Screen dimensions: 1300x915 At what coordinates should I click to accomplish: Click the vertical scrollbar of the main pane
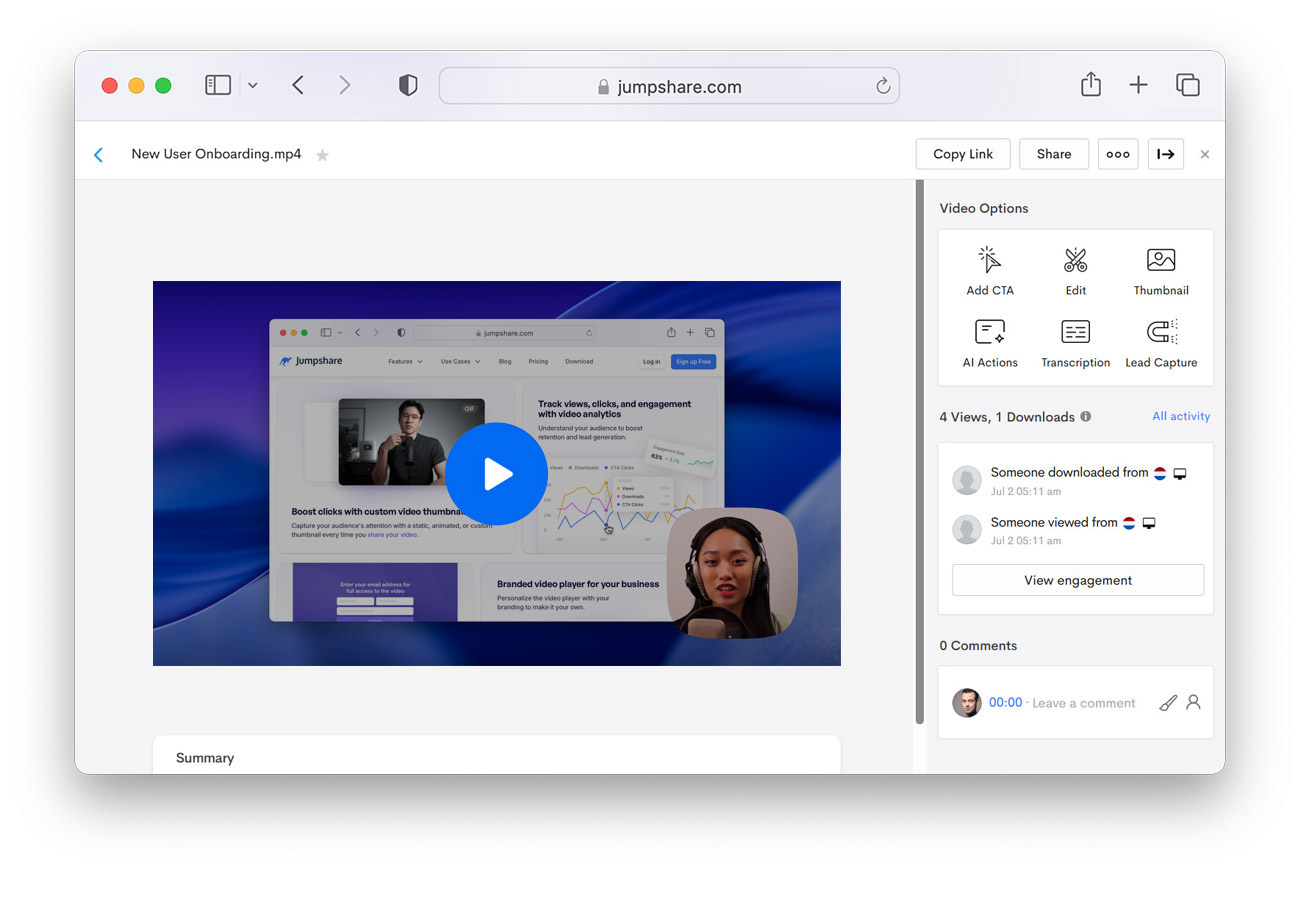[920, 452]
